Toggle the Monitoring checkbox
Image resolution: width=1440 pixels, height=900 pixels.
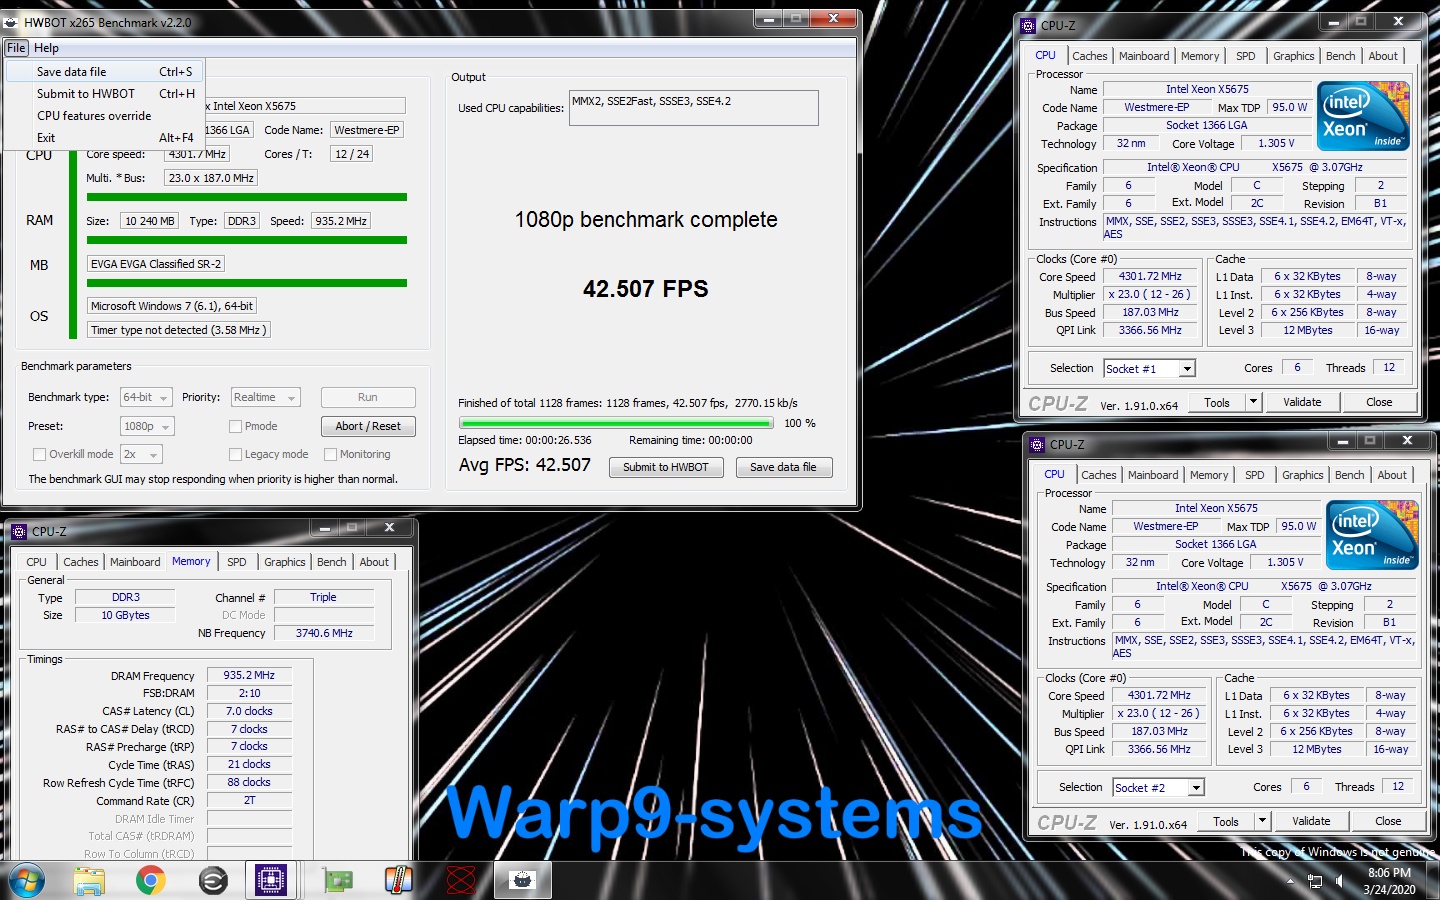tap(331, 454)
